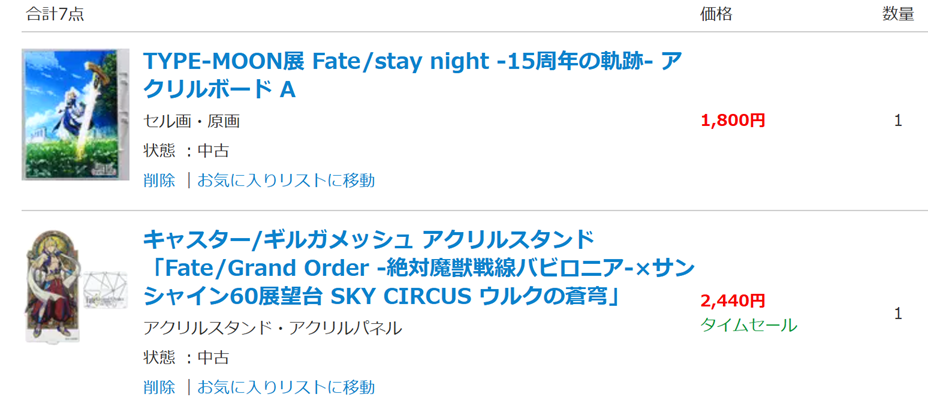Open the TYPE-MOON展 acrylic board thumbnail
Viewport: 928px width, 412px height.
click(x=76, y=114)
